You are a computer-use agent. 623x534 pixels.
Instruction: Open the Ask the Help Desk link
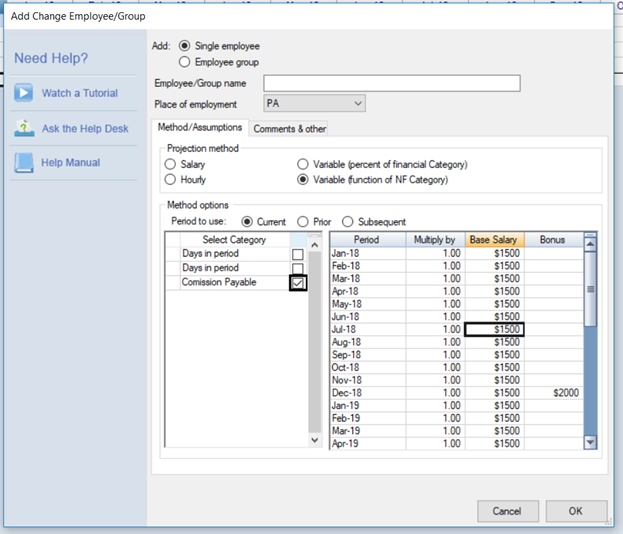click(x=85, y=128)
